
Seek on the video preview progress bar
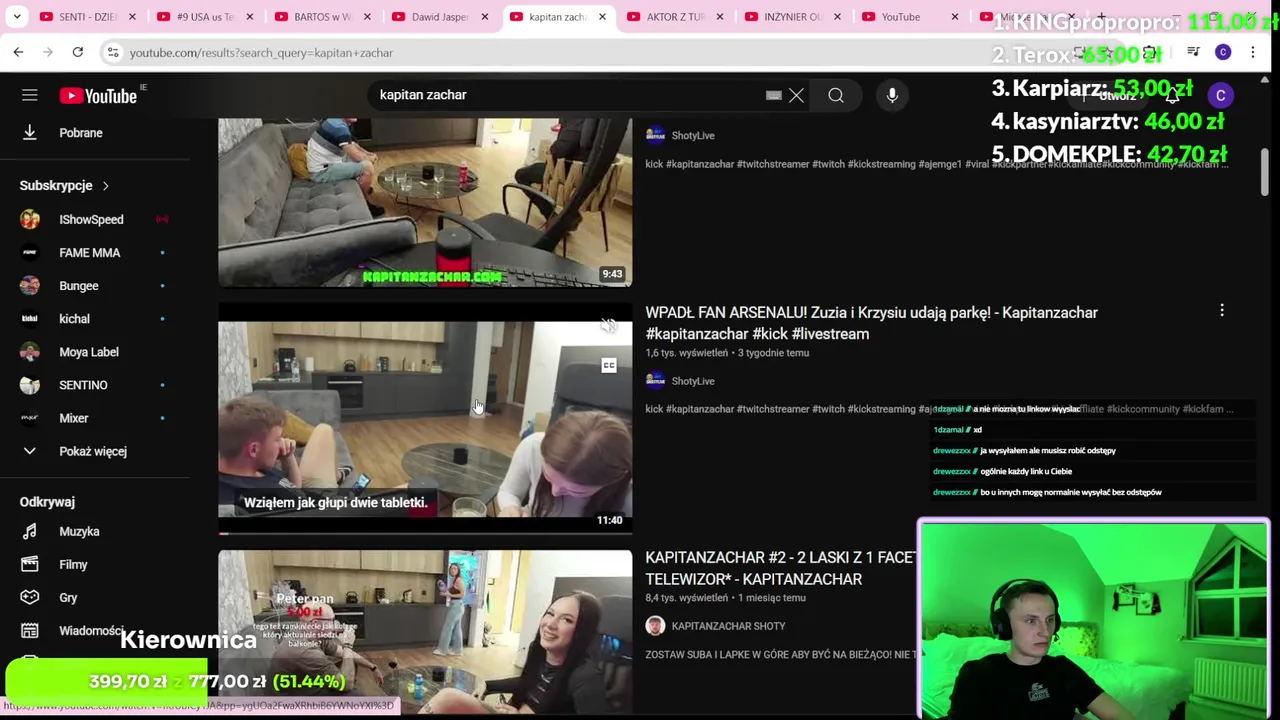pyautogui.click(x=425, y=533)
